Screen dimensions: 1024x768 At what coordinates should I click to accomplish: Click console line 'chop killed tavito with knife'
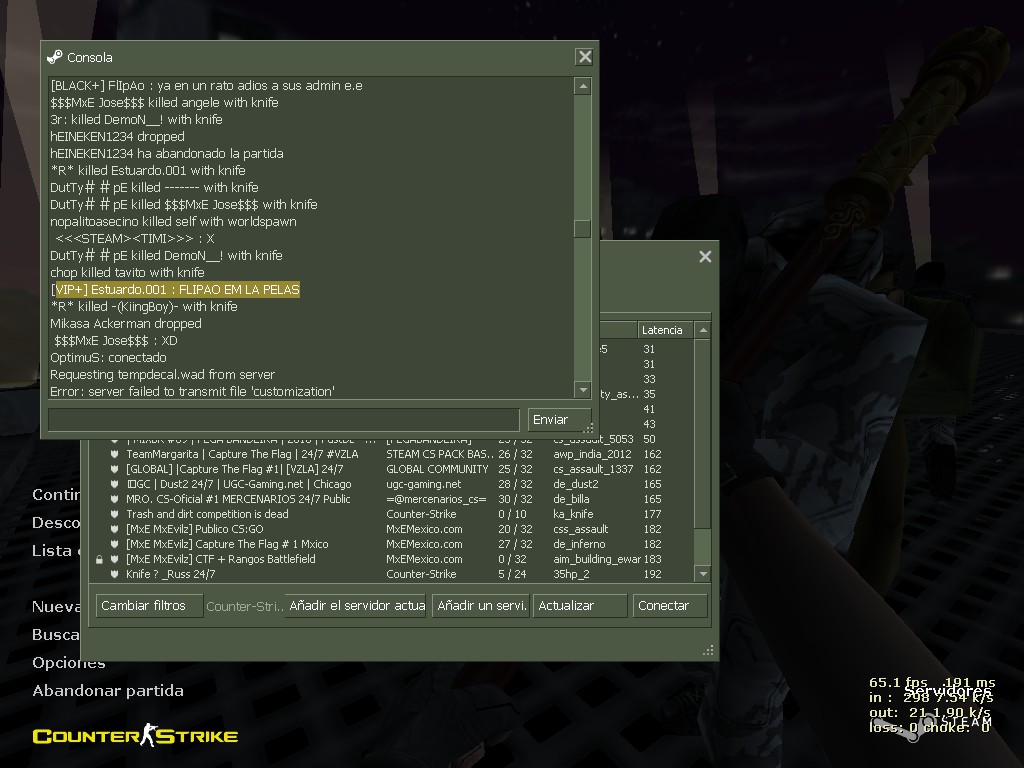coord(127,272)
